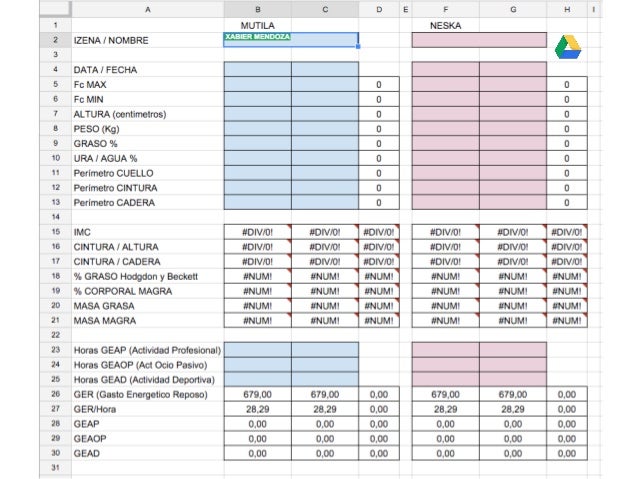Viewport: 638px width, 479px height.
Task: Select the GER (Gasto Energetico Reposo) label
Action: [x=140, y=394]
